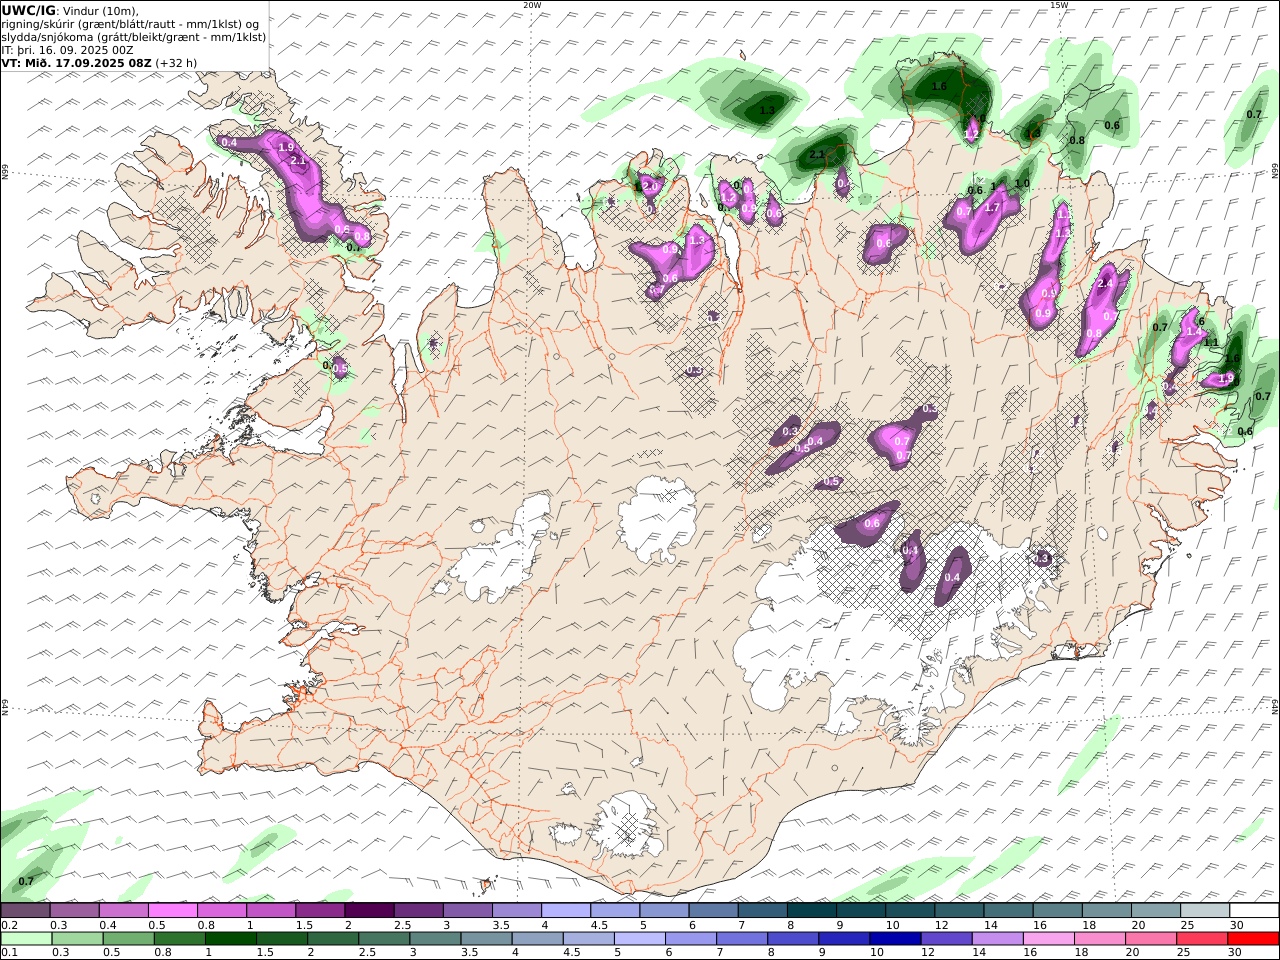Click the 1.1 precipitation value on the map
1280x960 pixels.
click(1211, 343)
